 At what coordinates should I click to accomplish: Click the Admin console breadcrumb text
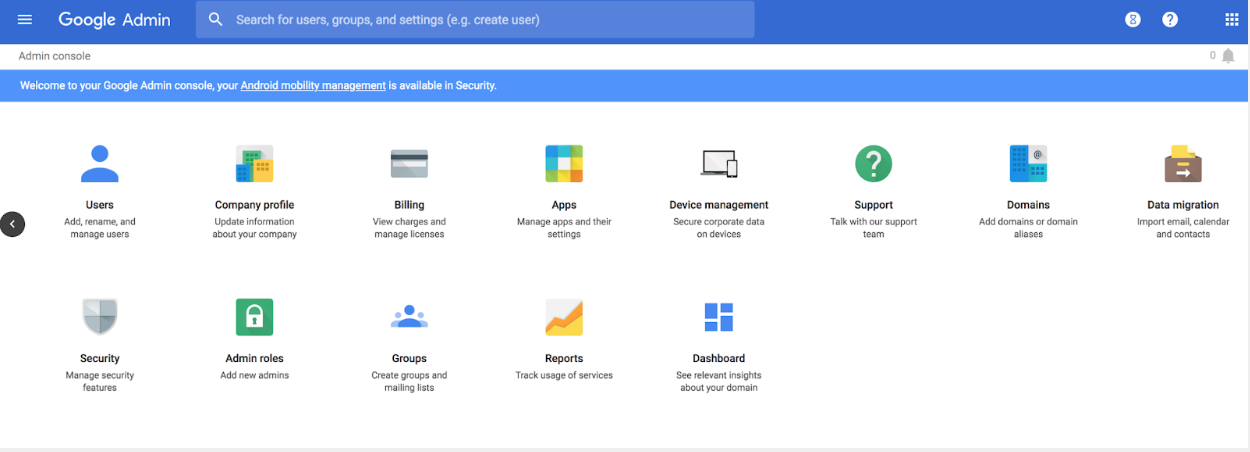55,56
